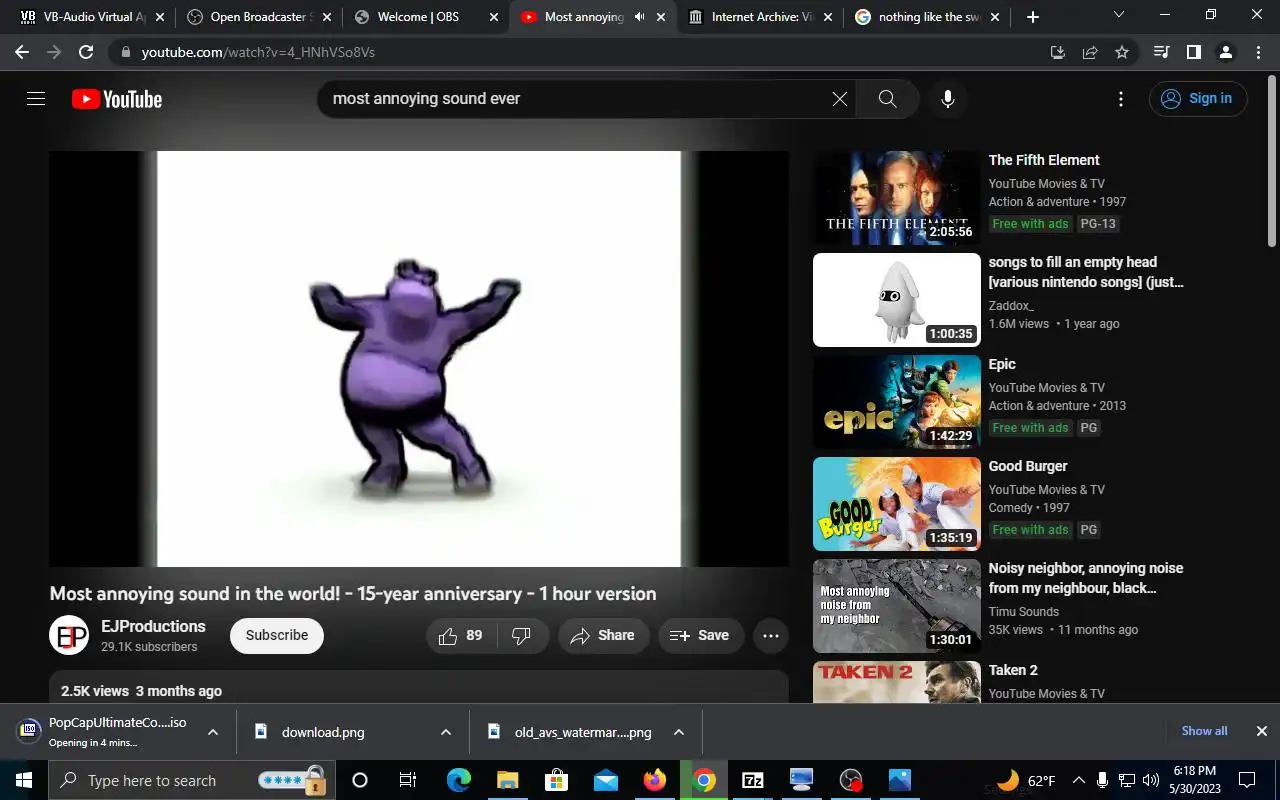1280x800 pixels.
Task: Open The Fifth Element thumbnail
Action: click(x=897, y=198)
